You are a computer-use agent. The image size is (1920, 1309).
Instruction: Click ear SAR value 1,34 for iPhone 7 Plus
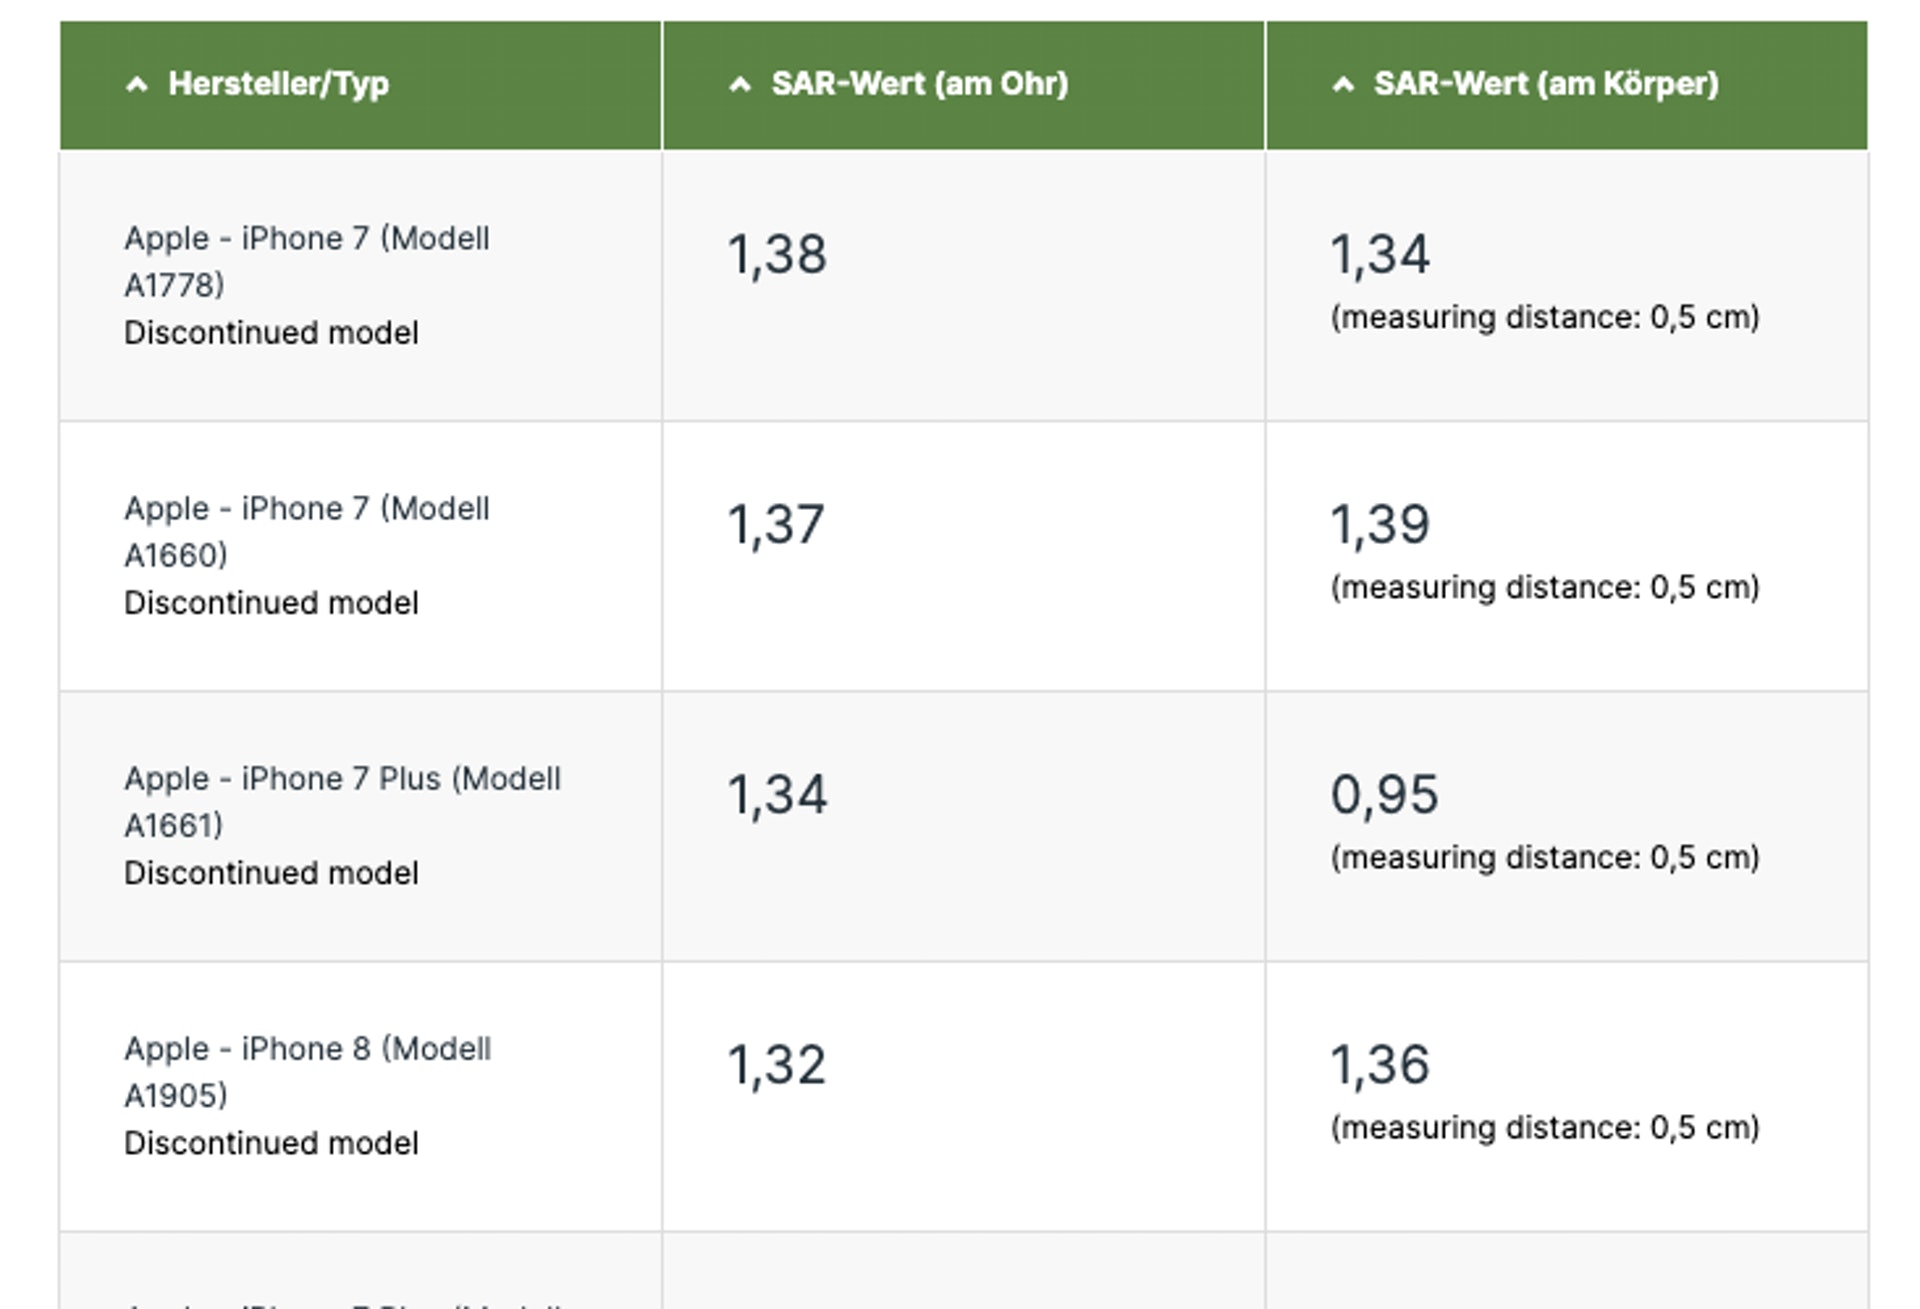tap(777, 795)
